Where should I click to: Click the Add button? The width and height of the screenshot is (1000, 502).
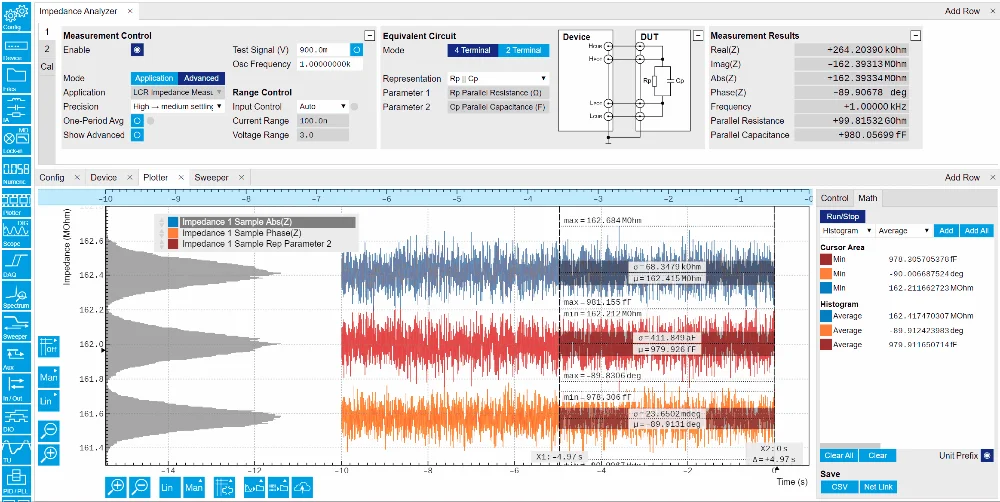(x=946, y=230)
